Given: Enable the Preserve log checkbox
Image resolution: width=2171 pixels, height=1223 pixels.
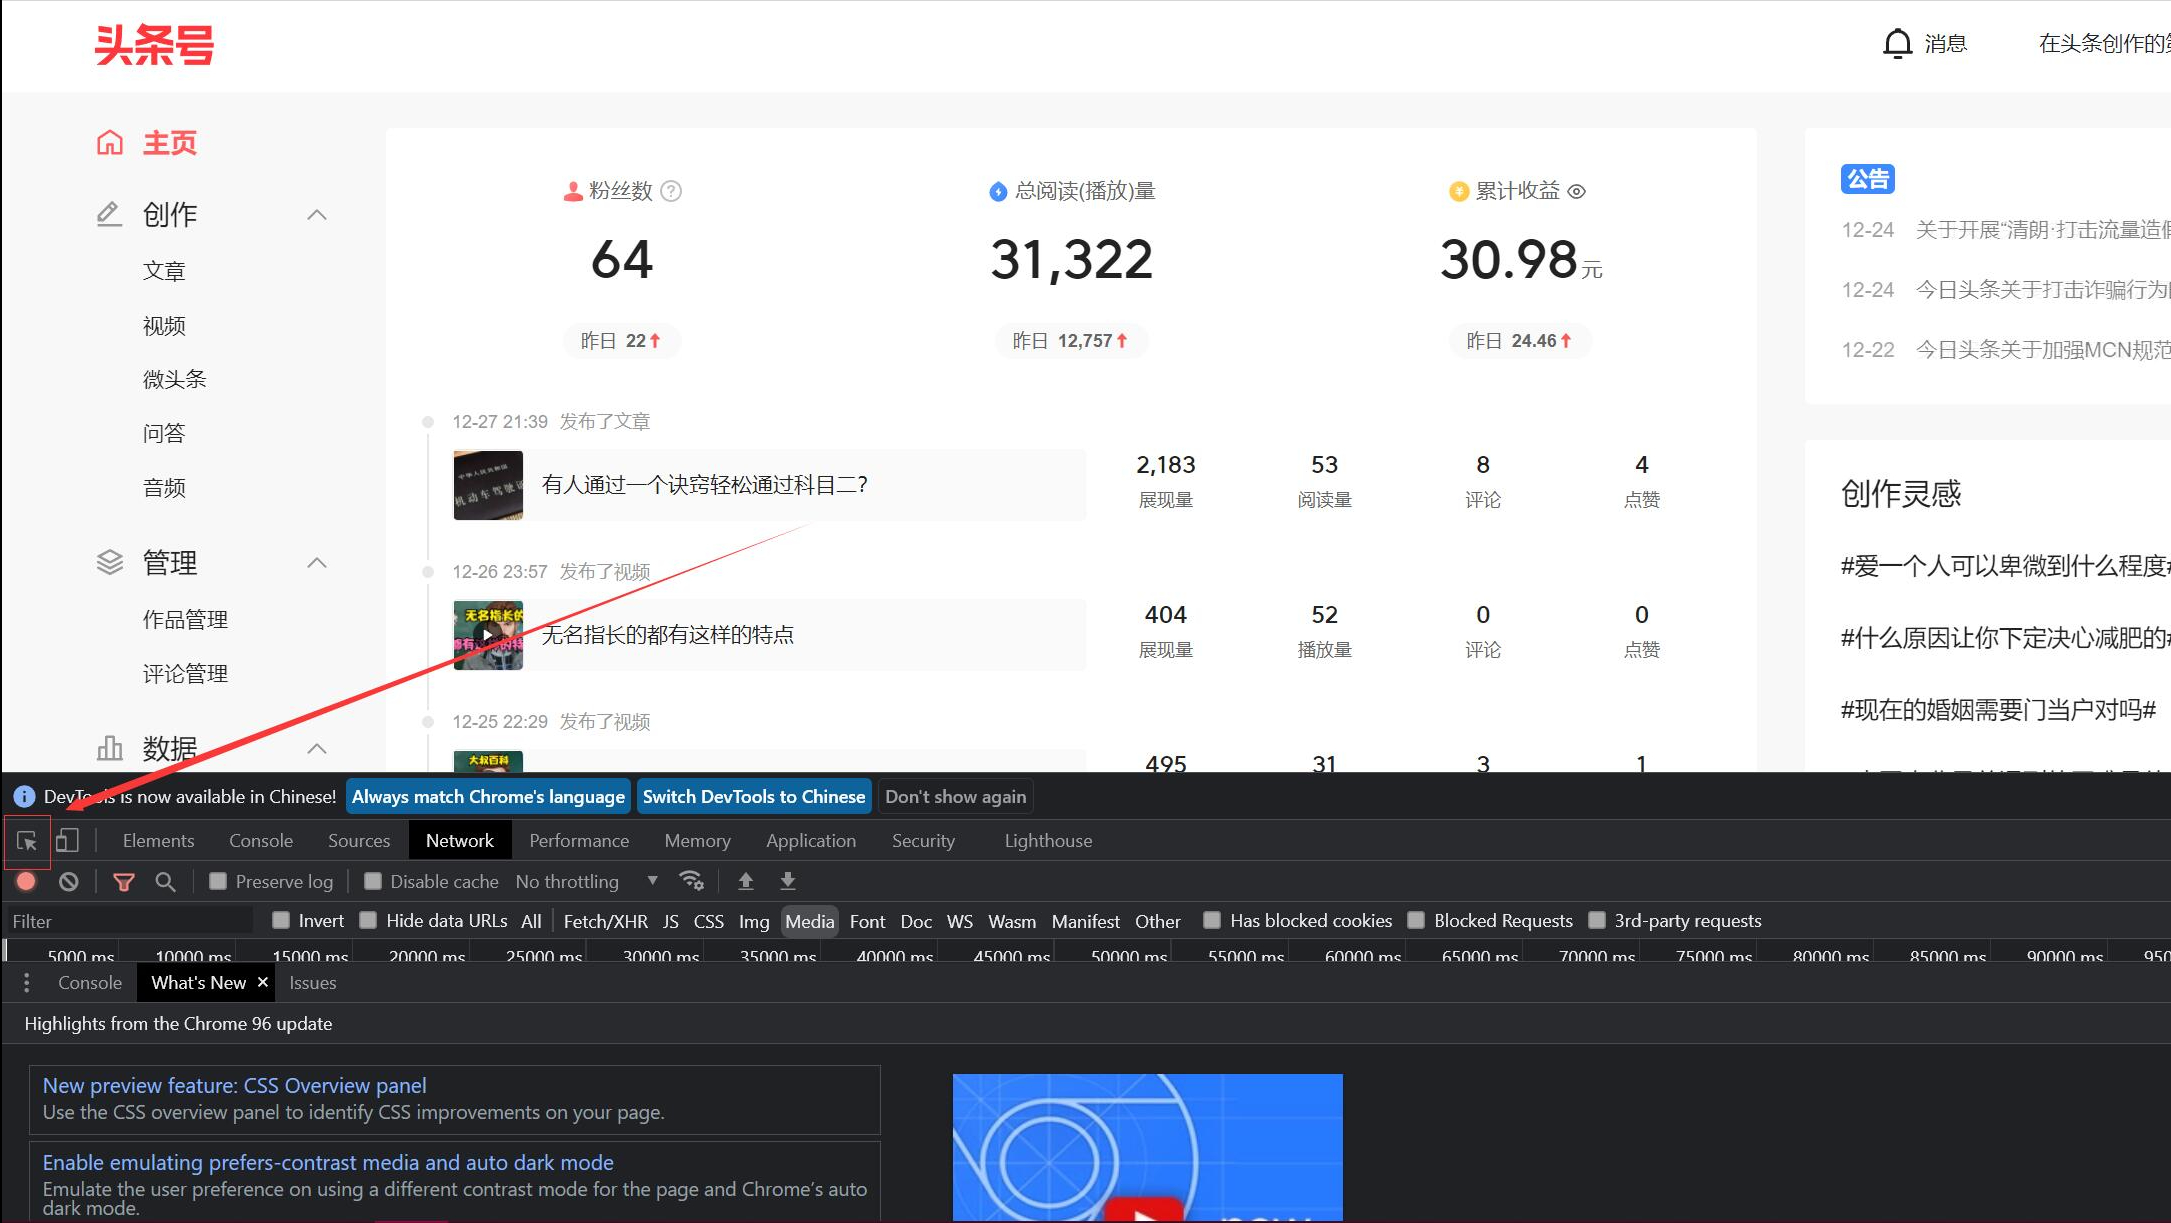Looking at the screenshot, I should 218,881.
